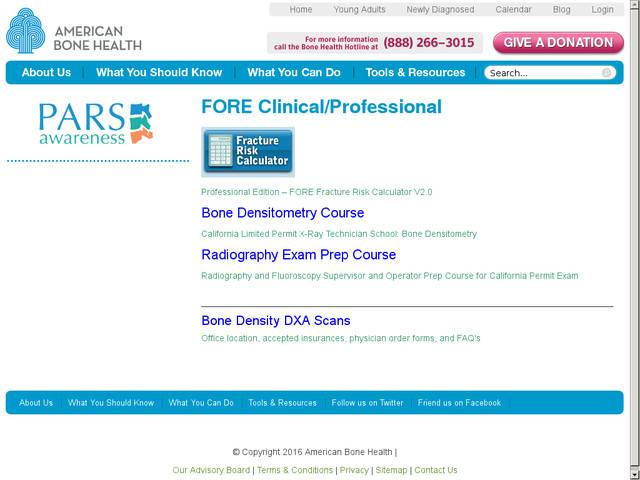Click About Us in the footer bar
Image resolution: width=640 pixels, height=480 pixels.
[36, 403]
